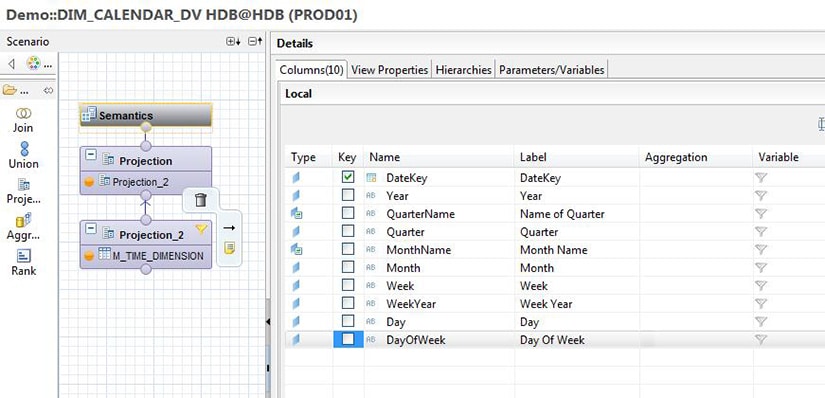Click the color palette icon in Scenario toolbar
Viewport: 825px width, 398px height.
33,64
